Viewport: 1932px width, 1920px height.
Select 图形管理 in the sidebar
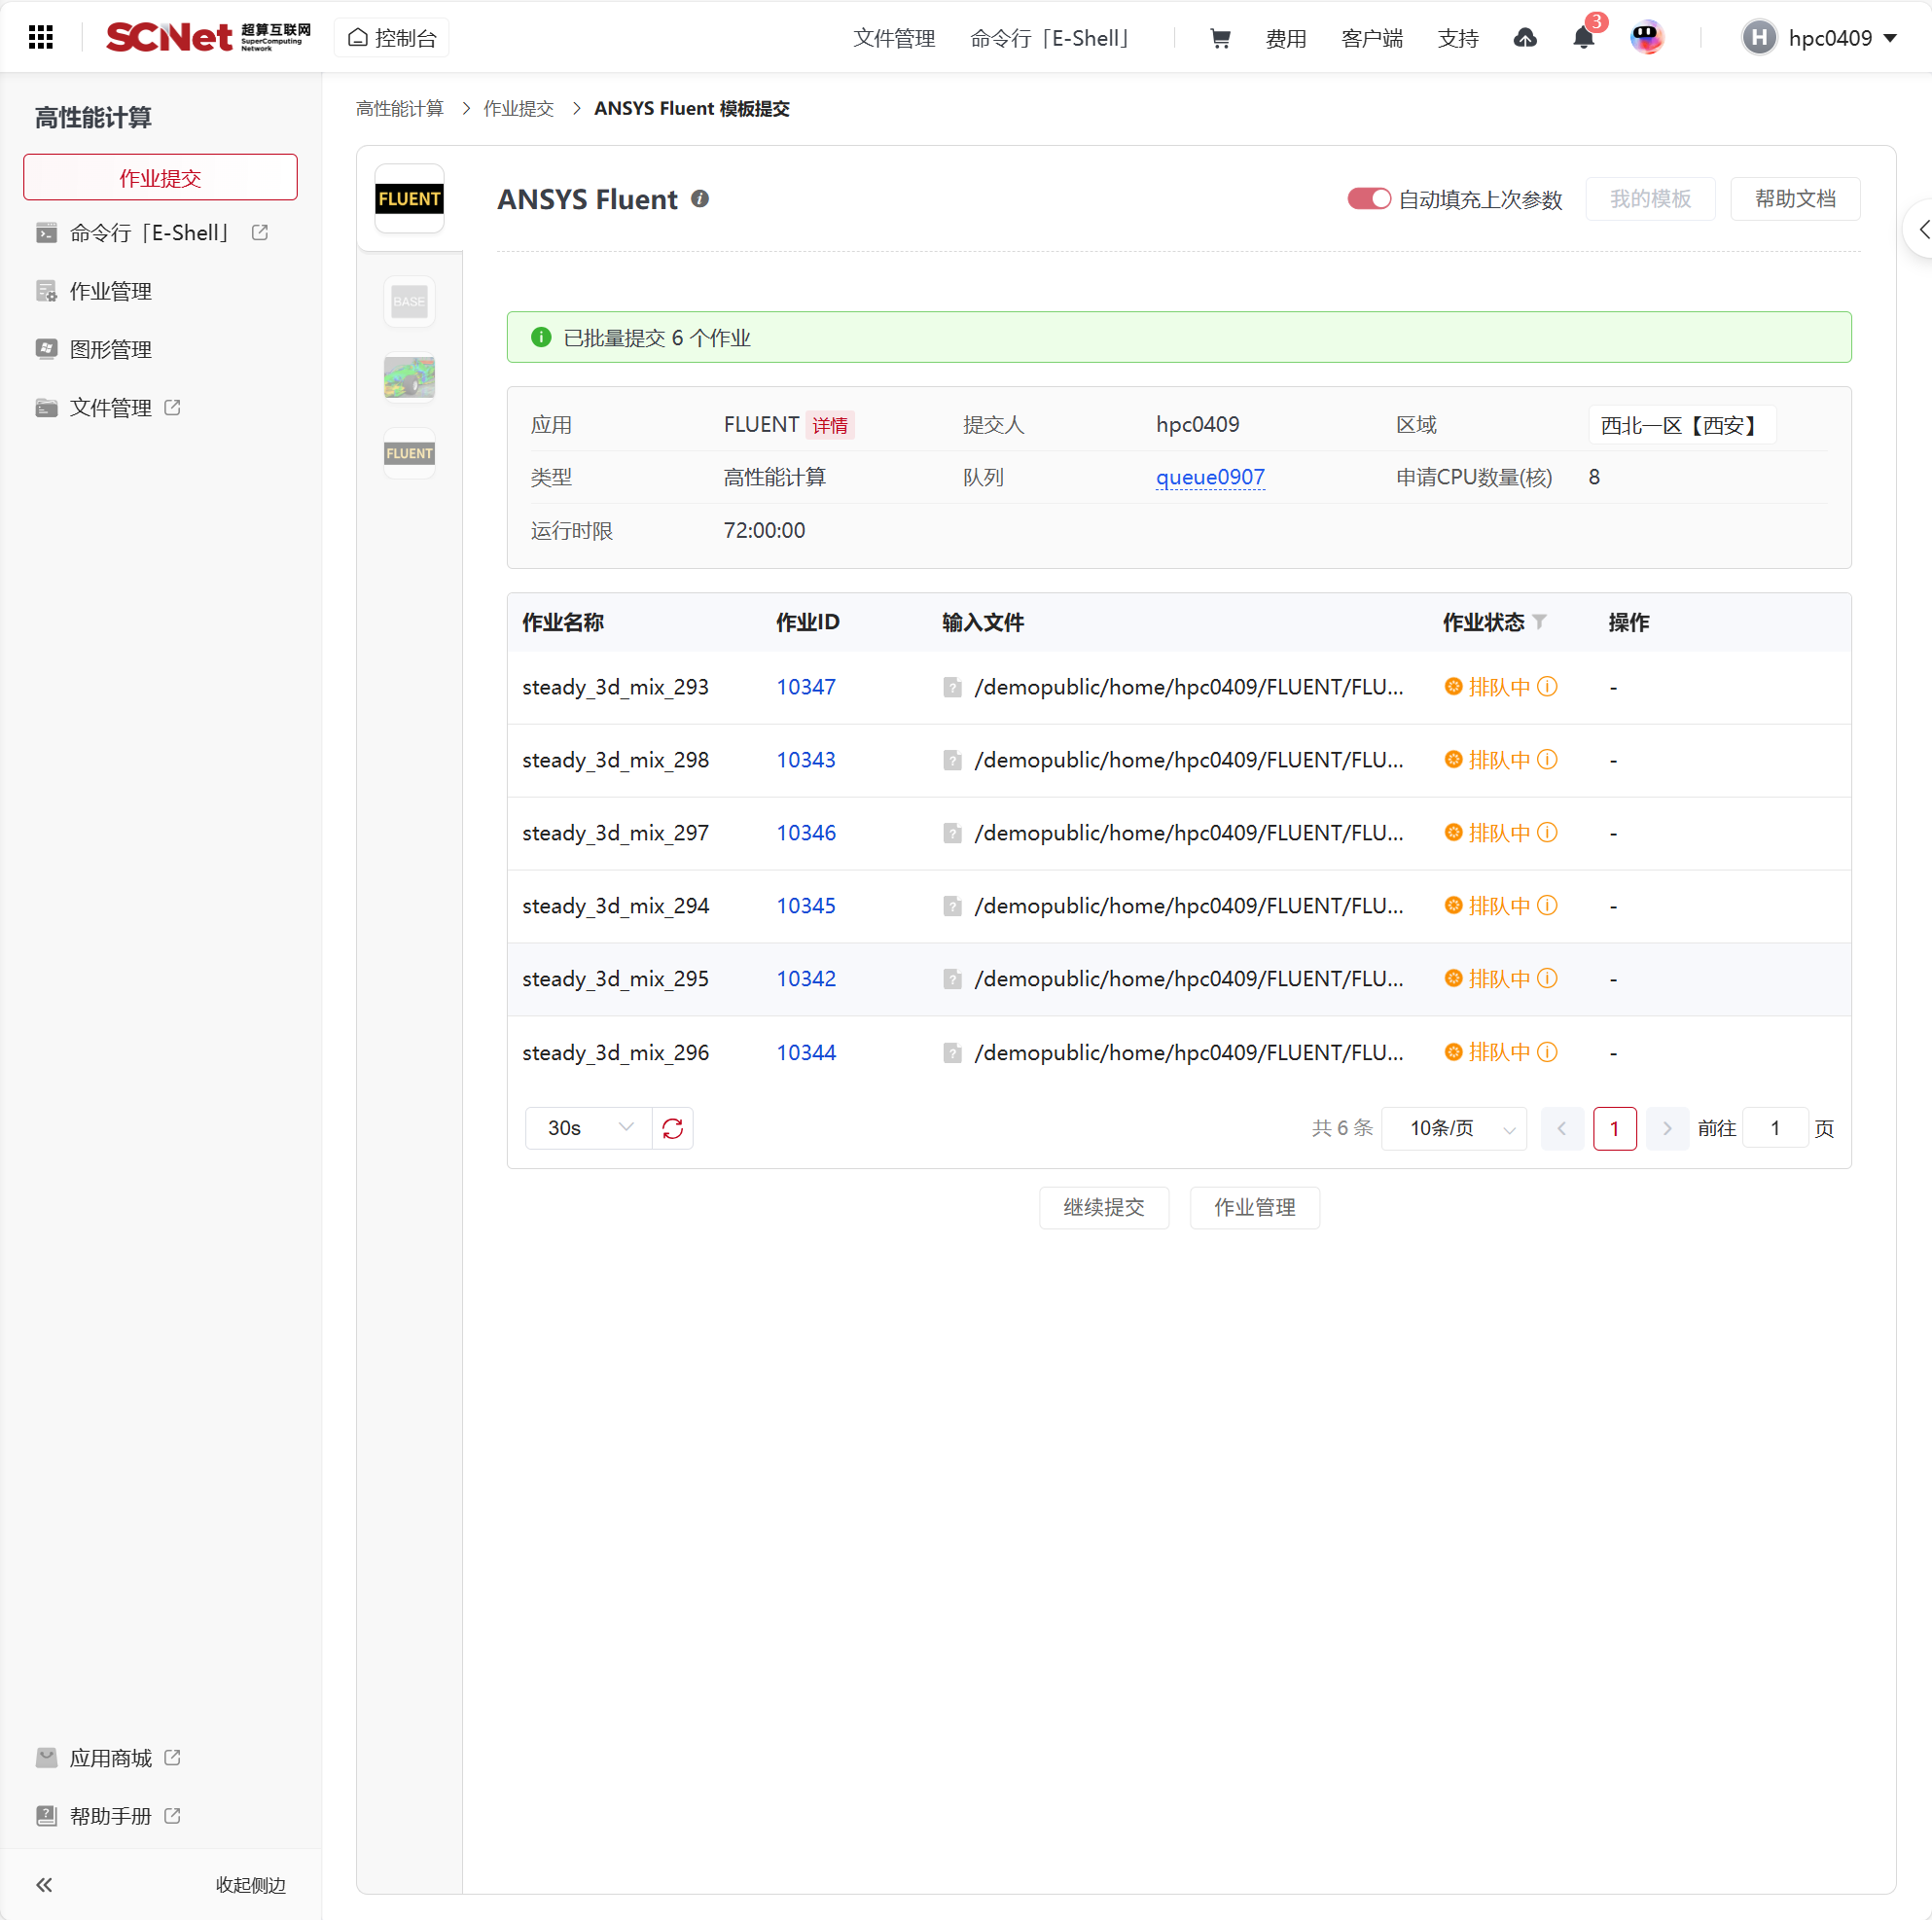111,350
